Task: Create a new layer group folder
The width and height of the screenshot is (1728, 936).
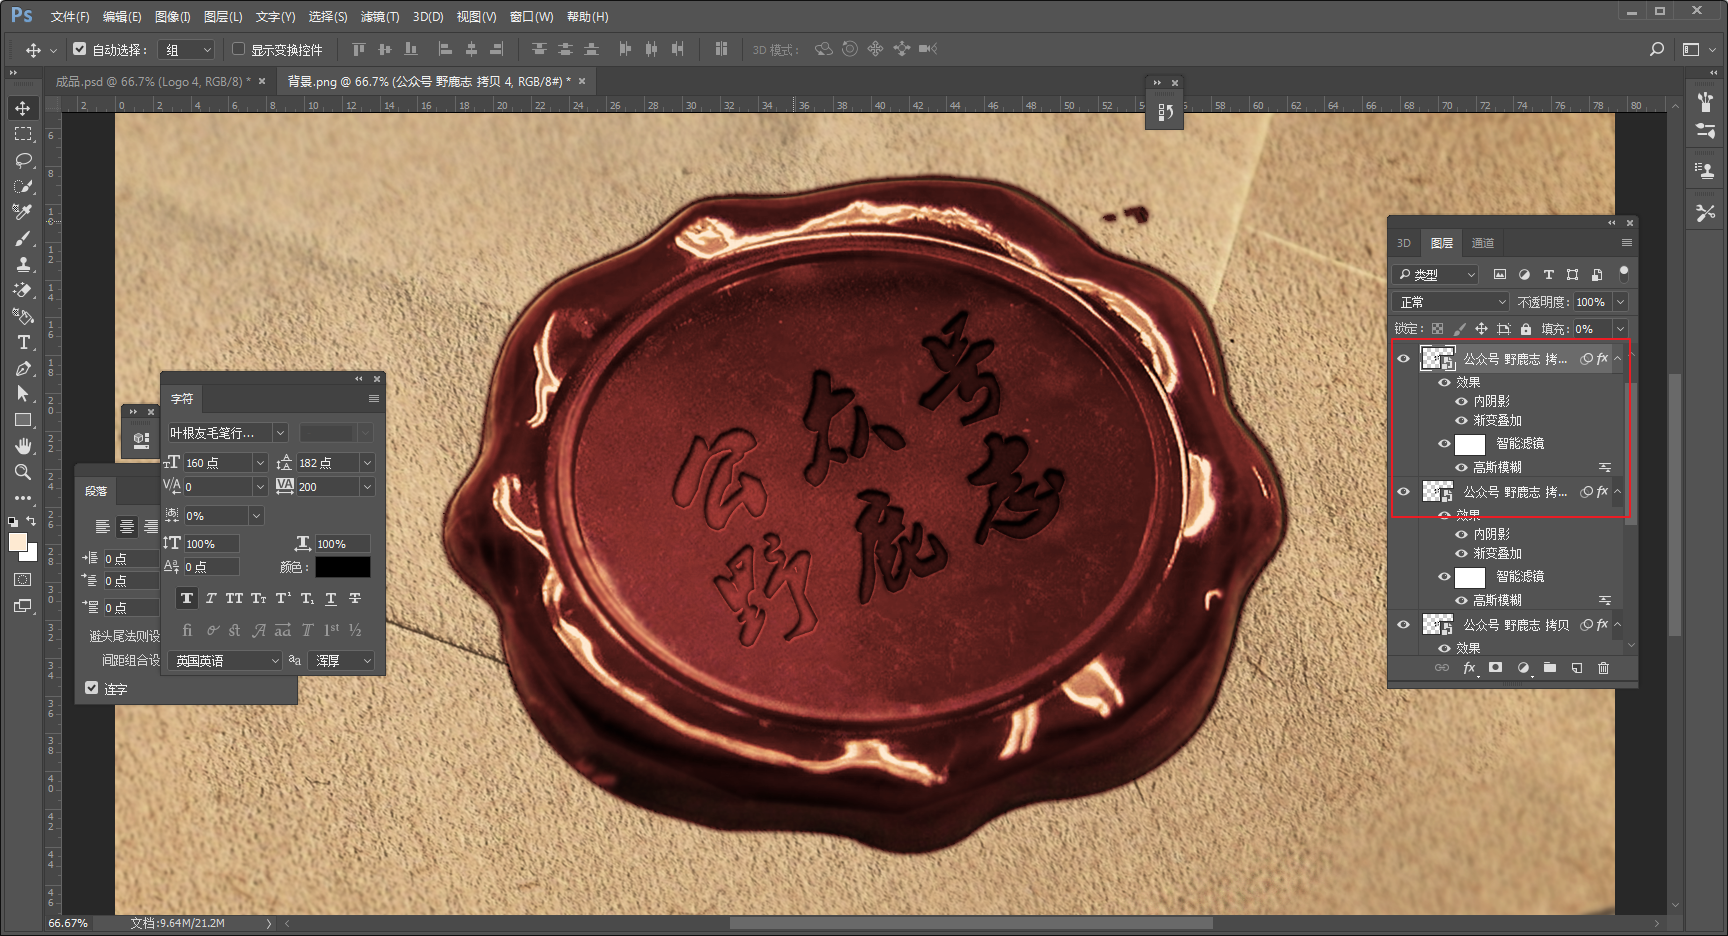Action: pyautogui.click(x=1550, y=668)
